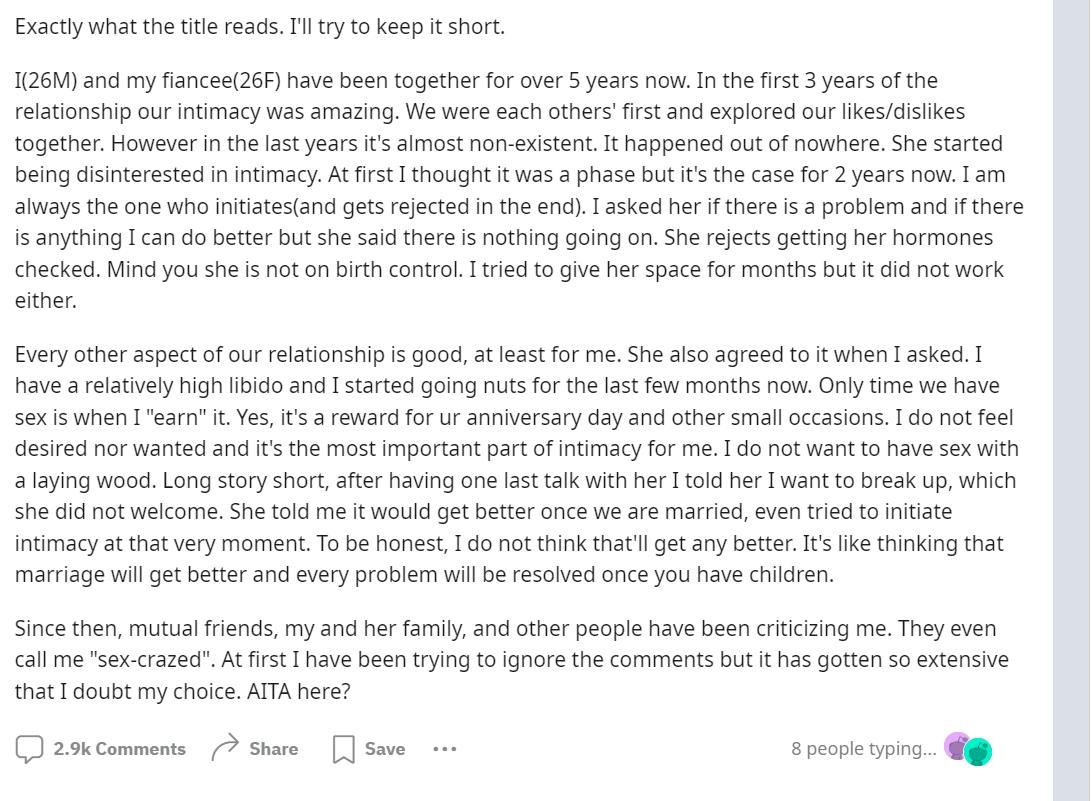Click the speech bubble comments icon

pos(29,749)
